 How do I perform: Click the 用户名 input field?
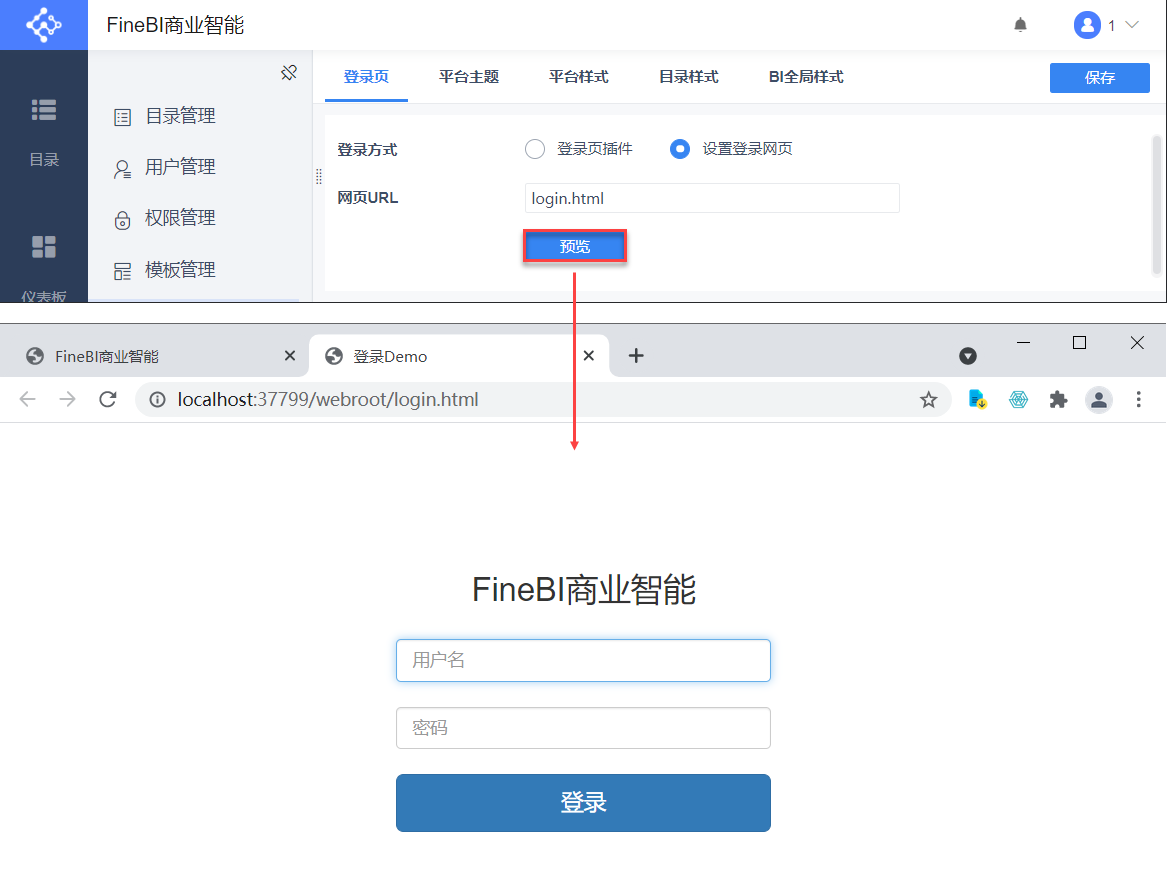(x=583, y=660)
